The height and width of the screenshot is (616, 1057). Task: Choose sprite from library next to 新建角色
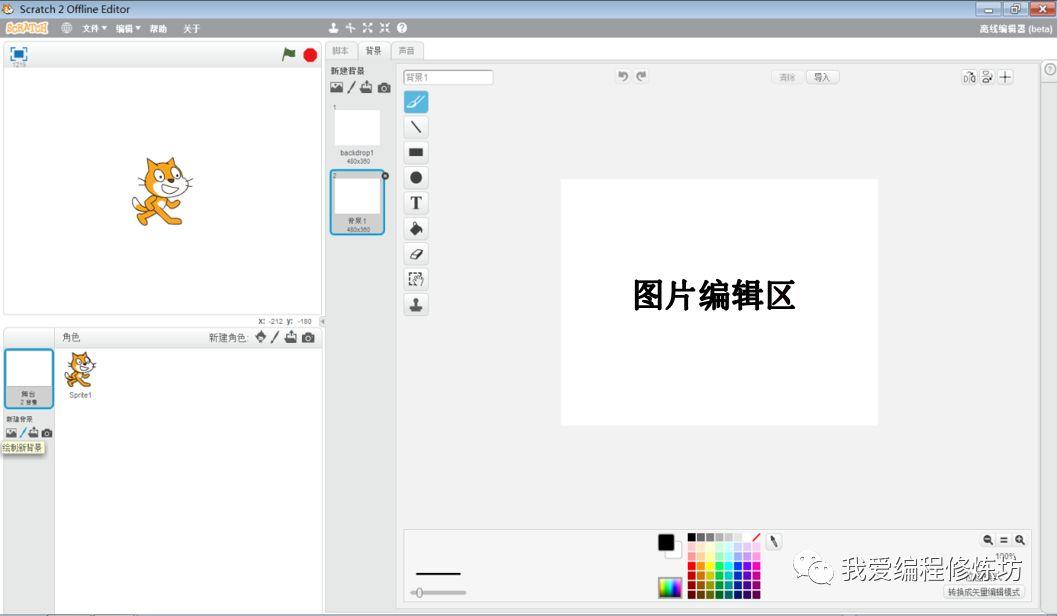coord(261,337)
